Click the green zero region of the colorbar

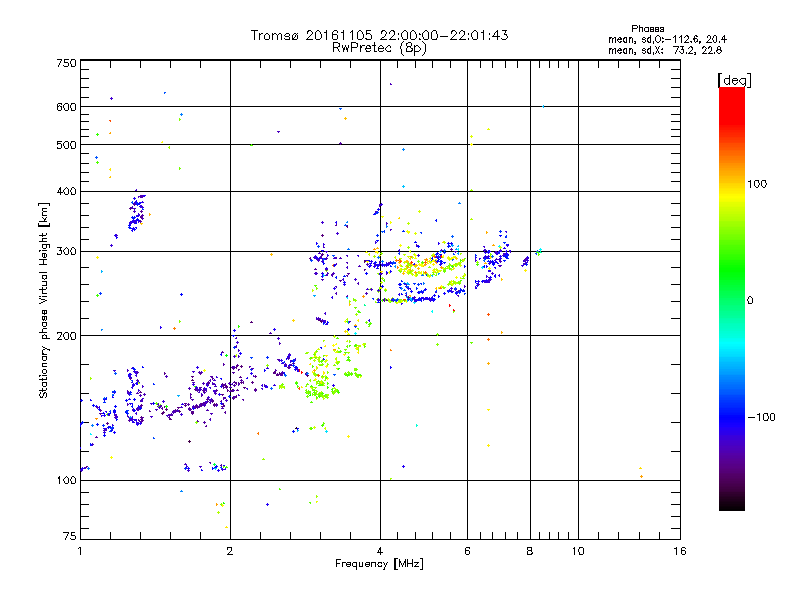732,300
